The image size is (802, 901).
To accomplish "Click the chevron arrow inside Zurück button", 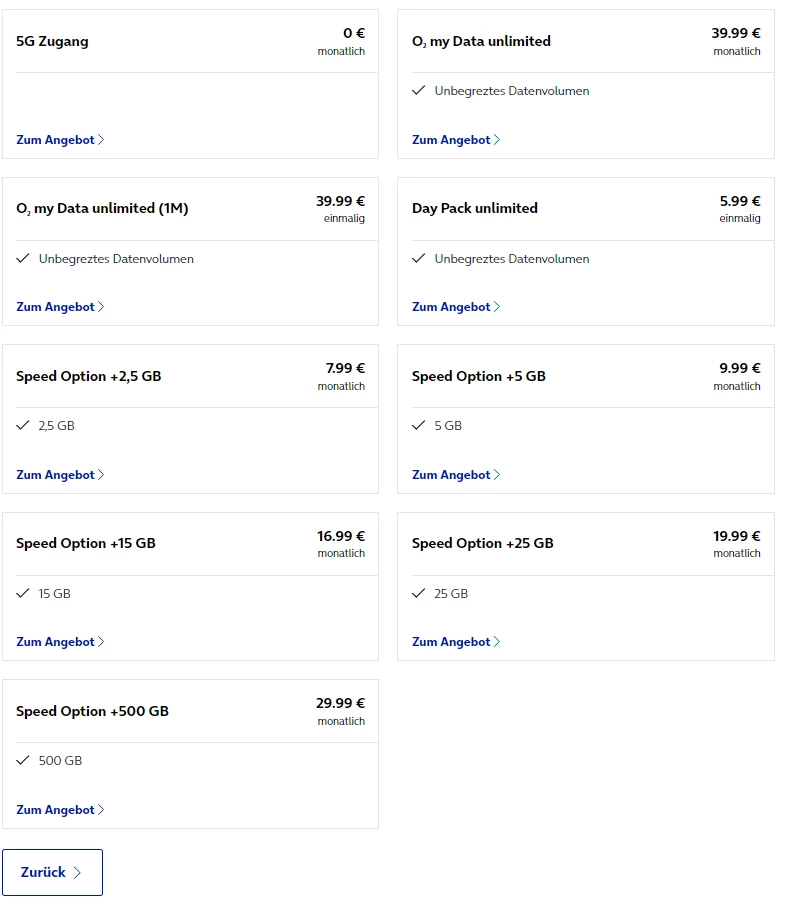I will (x=78, y=873).
